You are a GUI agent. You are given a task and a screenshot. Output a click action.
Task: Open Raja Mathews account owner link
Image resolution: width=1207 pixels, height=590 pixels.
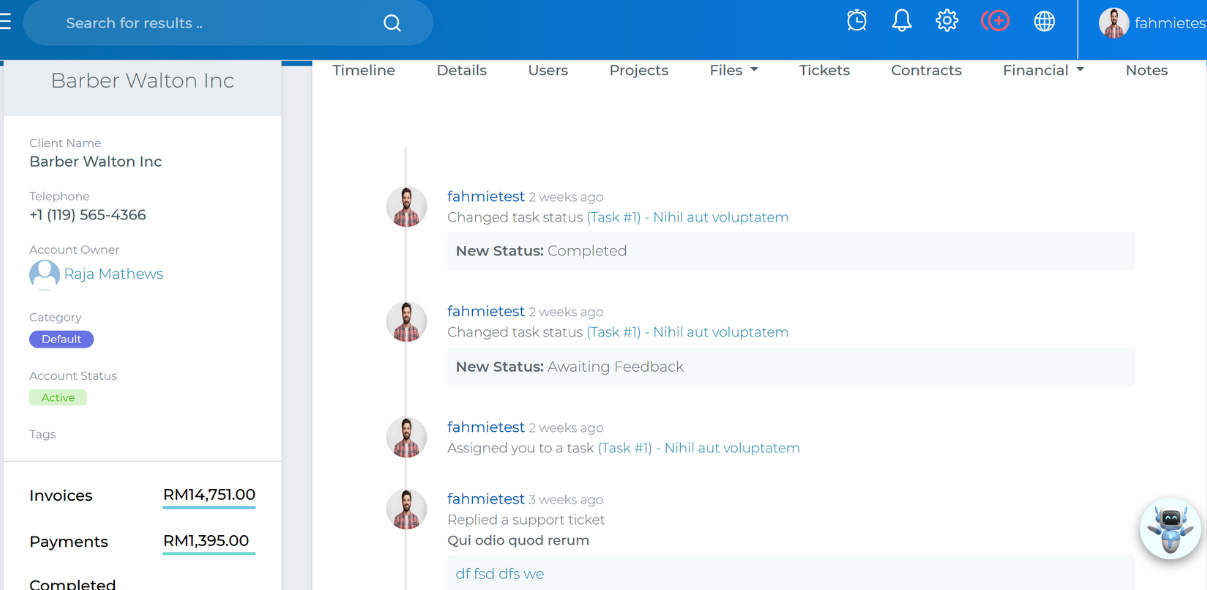click(x=114, y=274)
